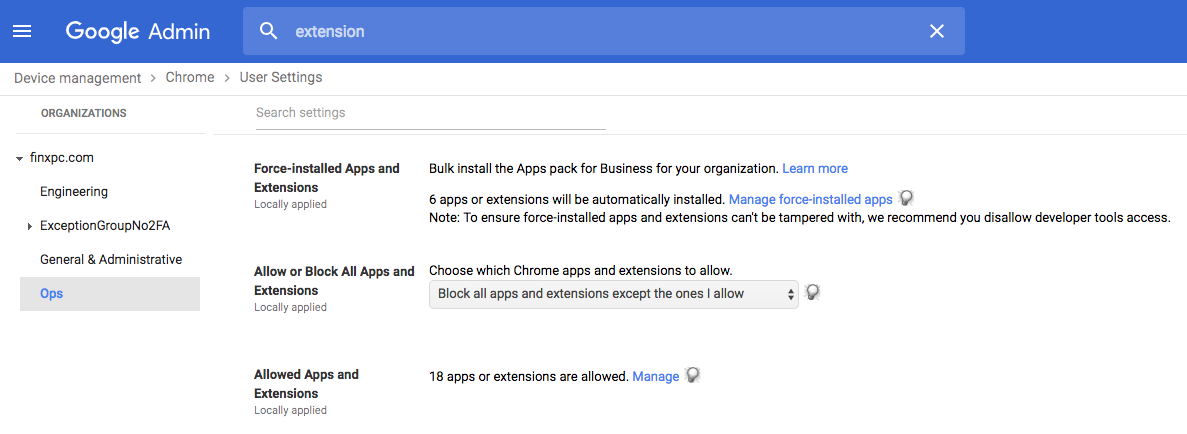Click lightbulb beside Manage force-installed apps

[906, 198]
